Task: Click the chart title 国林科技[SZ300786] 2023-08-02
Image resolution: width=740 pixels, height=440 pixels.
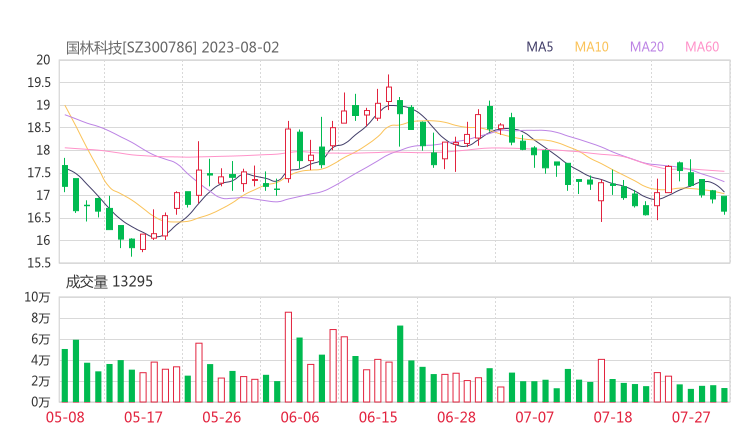Action: [x=172, y=48]
